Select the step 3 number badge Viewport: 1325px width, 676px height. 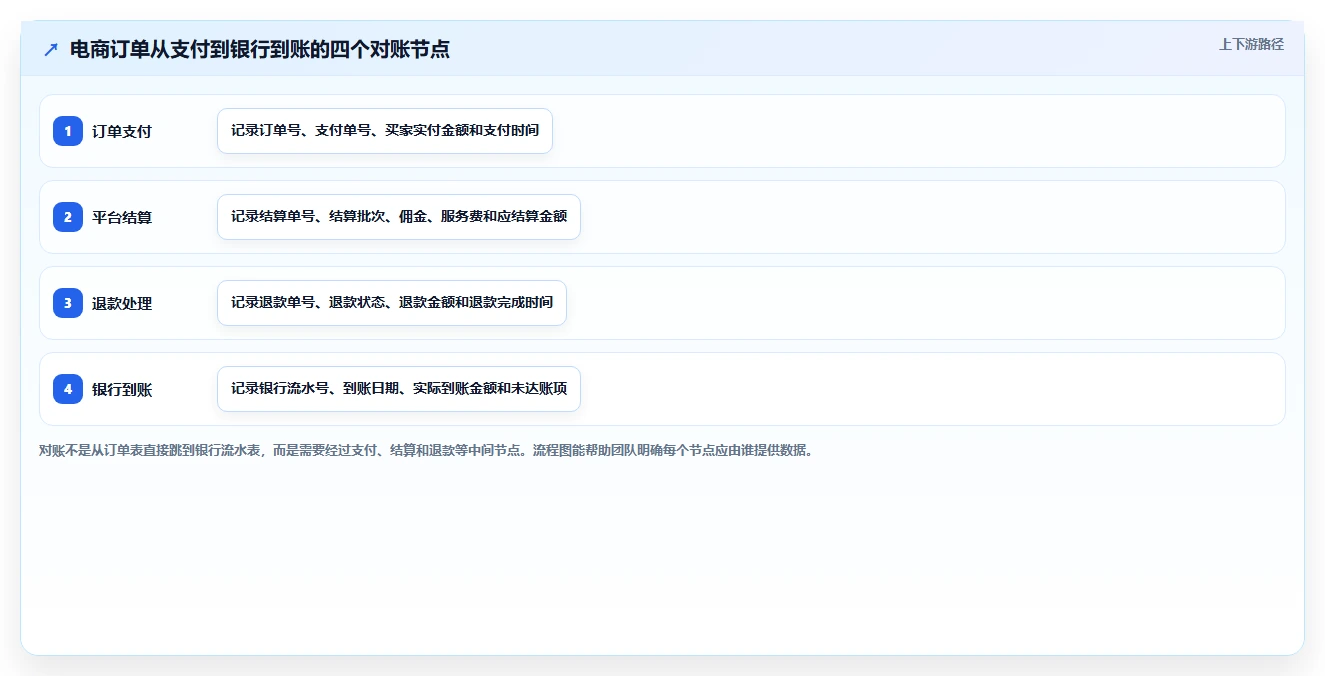click(x=68, y=303)
